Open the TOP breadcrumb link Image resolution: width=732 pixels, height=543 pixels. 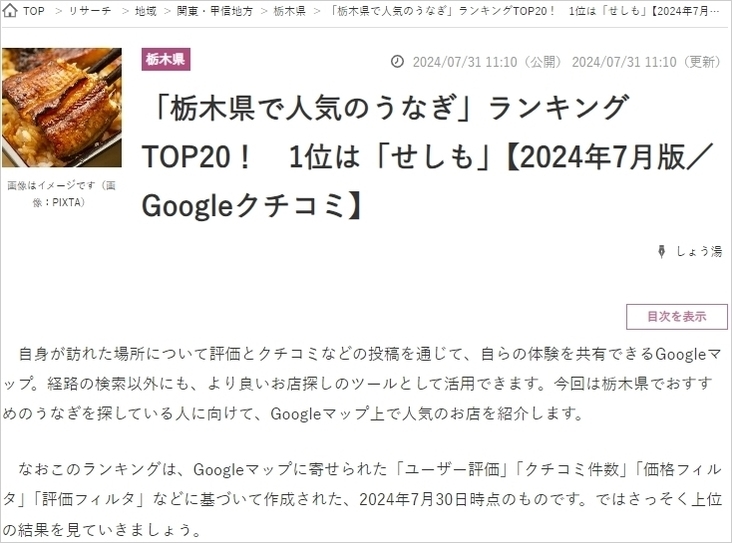coord(34,11)
